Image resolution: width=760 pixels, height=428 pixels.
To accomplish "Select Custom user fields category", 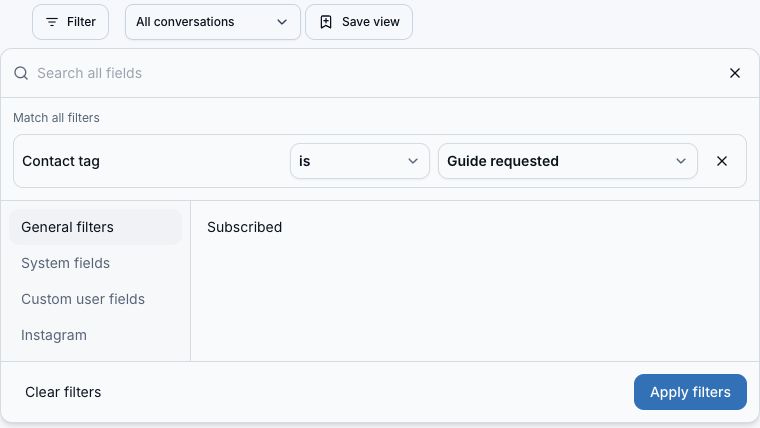I will tap(96, 299).
